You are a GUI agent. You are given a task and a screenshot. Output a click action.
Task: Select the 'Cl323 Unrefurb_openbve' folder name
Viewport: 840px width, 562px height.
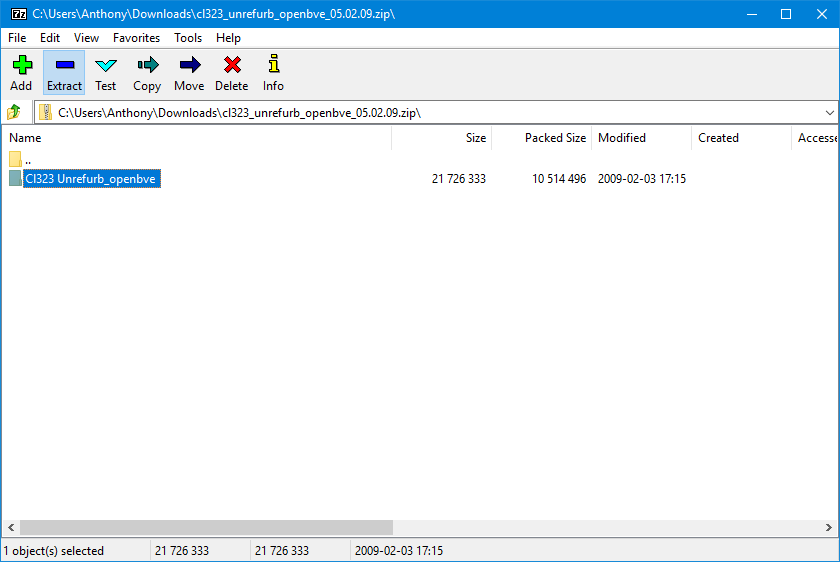(x=91, y=179)
